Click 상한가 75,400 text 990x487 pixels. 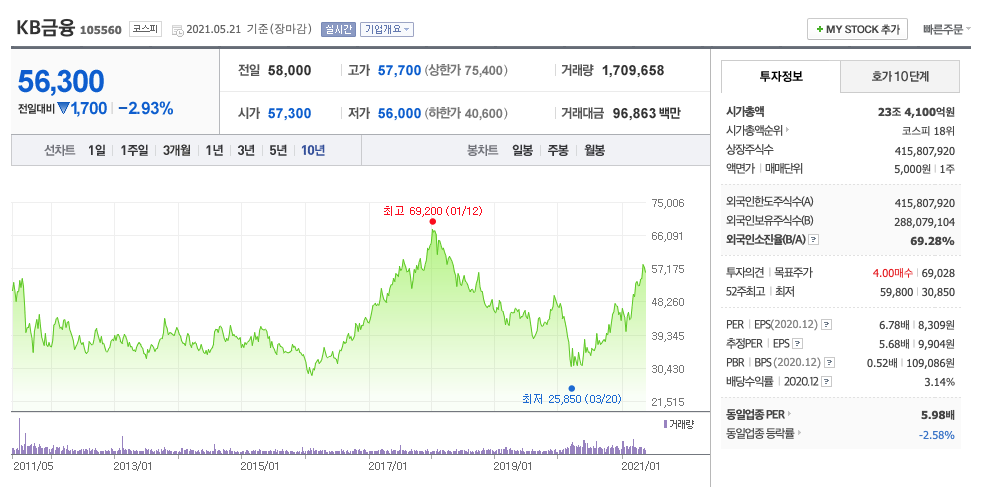pyautogui.click(x=466, y=71)
